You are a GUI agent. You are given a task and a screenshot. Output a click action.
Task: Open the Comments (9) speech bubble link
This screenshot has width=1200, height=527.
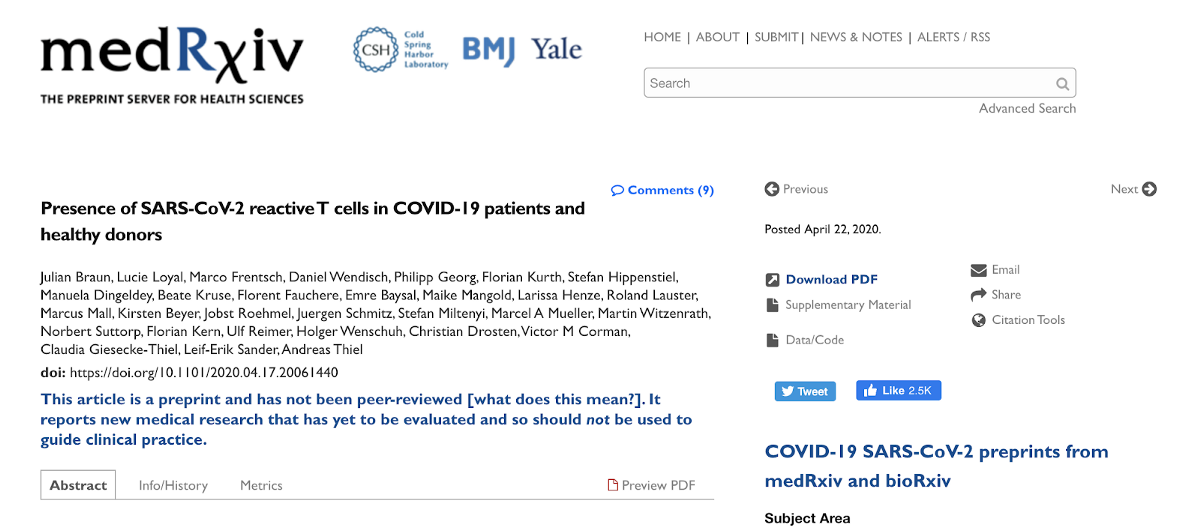tap(617, 190)
